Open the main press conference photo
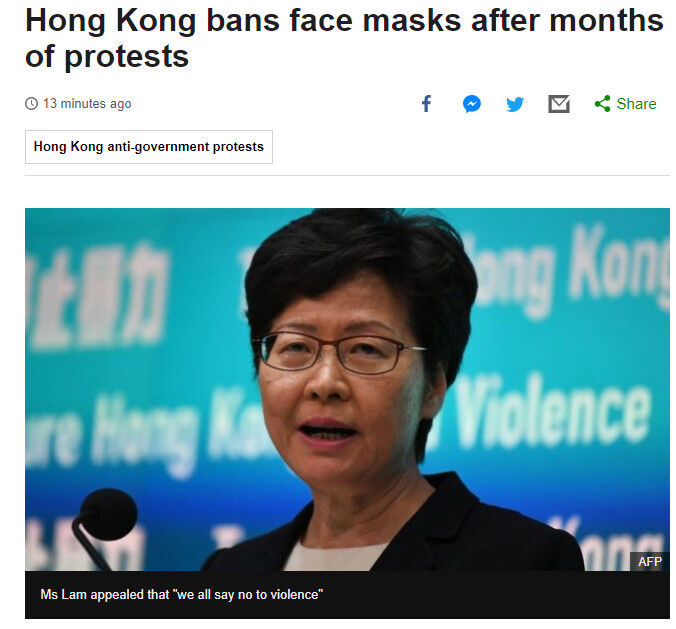Image resolution: width=676 pixels, height=629 pixels. click(347, 389)
